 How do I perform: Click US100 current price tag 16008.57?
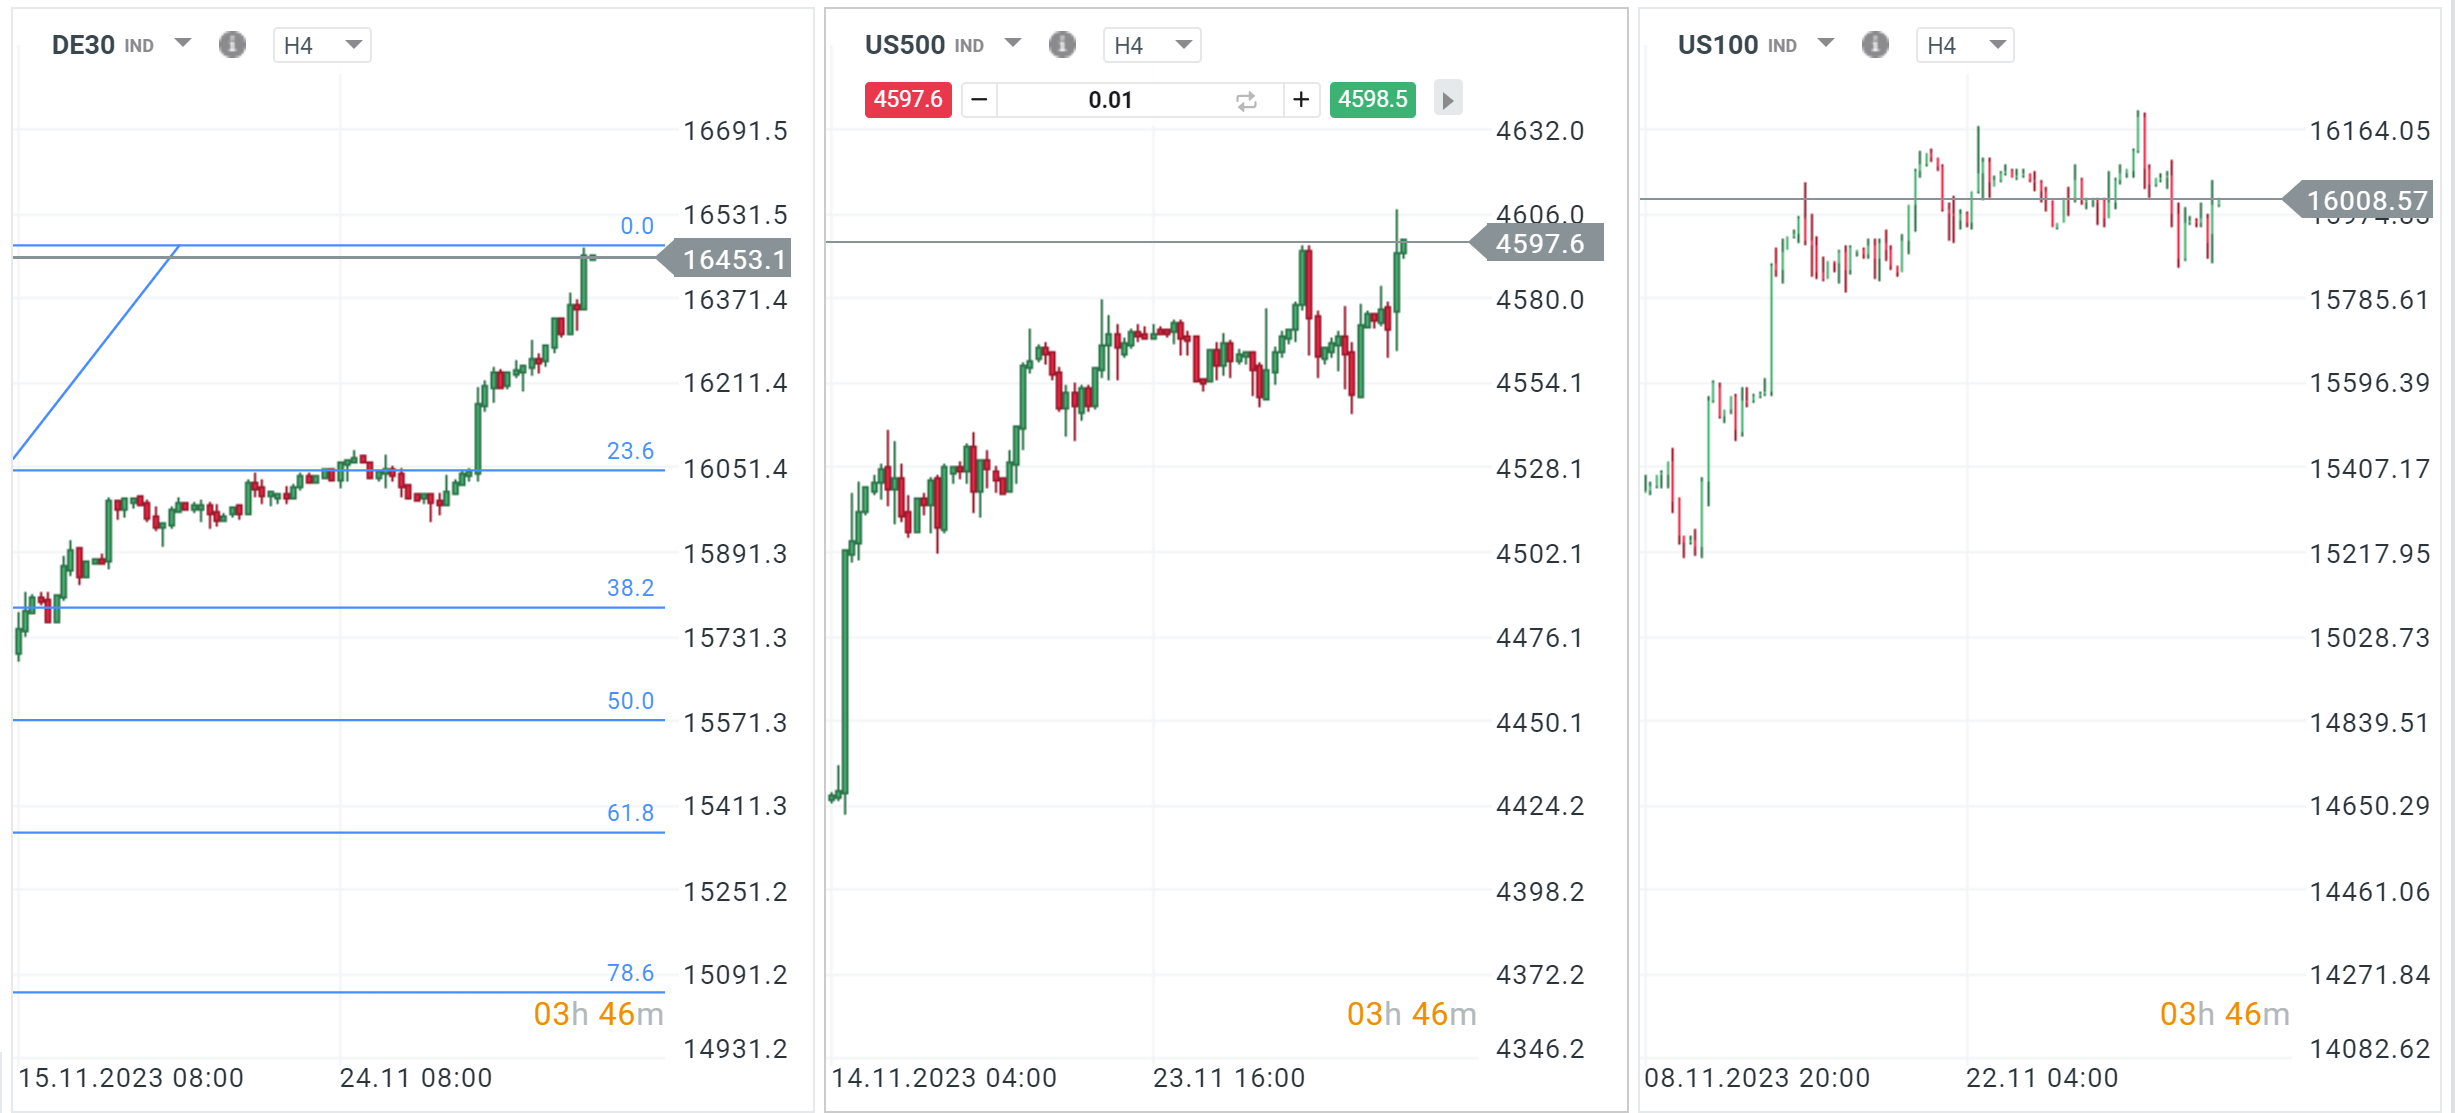[x=2359, y=200]
